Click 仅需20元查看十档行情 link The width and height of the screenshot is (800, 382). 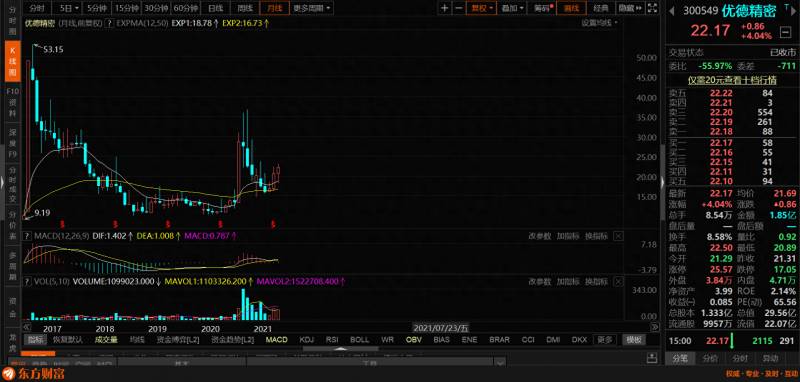(732, 80)
